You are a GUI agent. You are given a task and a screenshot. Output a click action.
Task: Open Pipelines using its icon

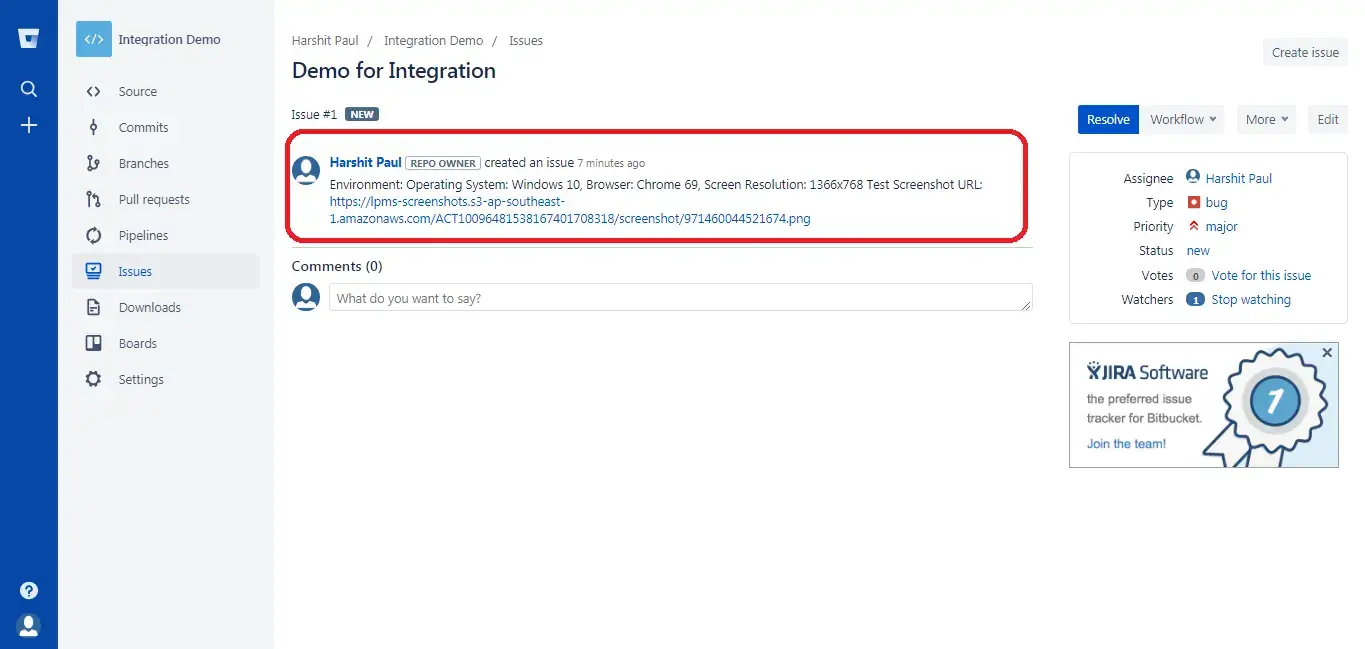click(94, 235)
